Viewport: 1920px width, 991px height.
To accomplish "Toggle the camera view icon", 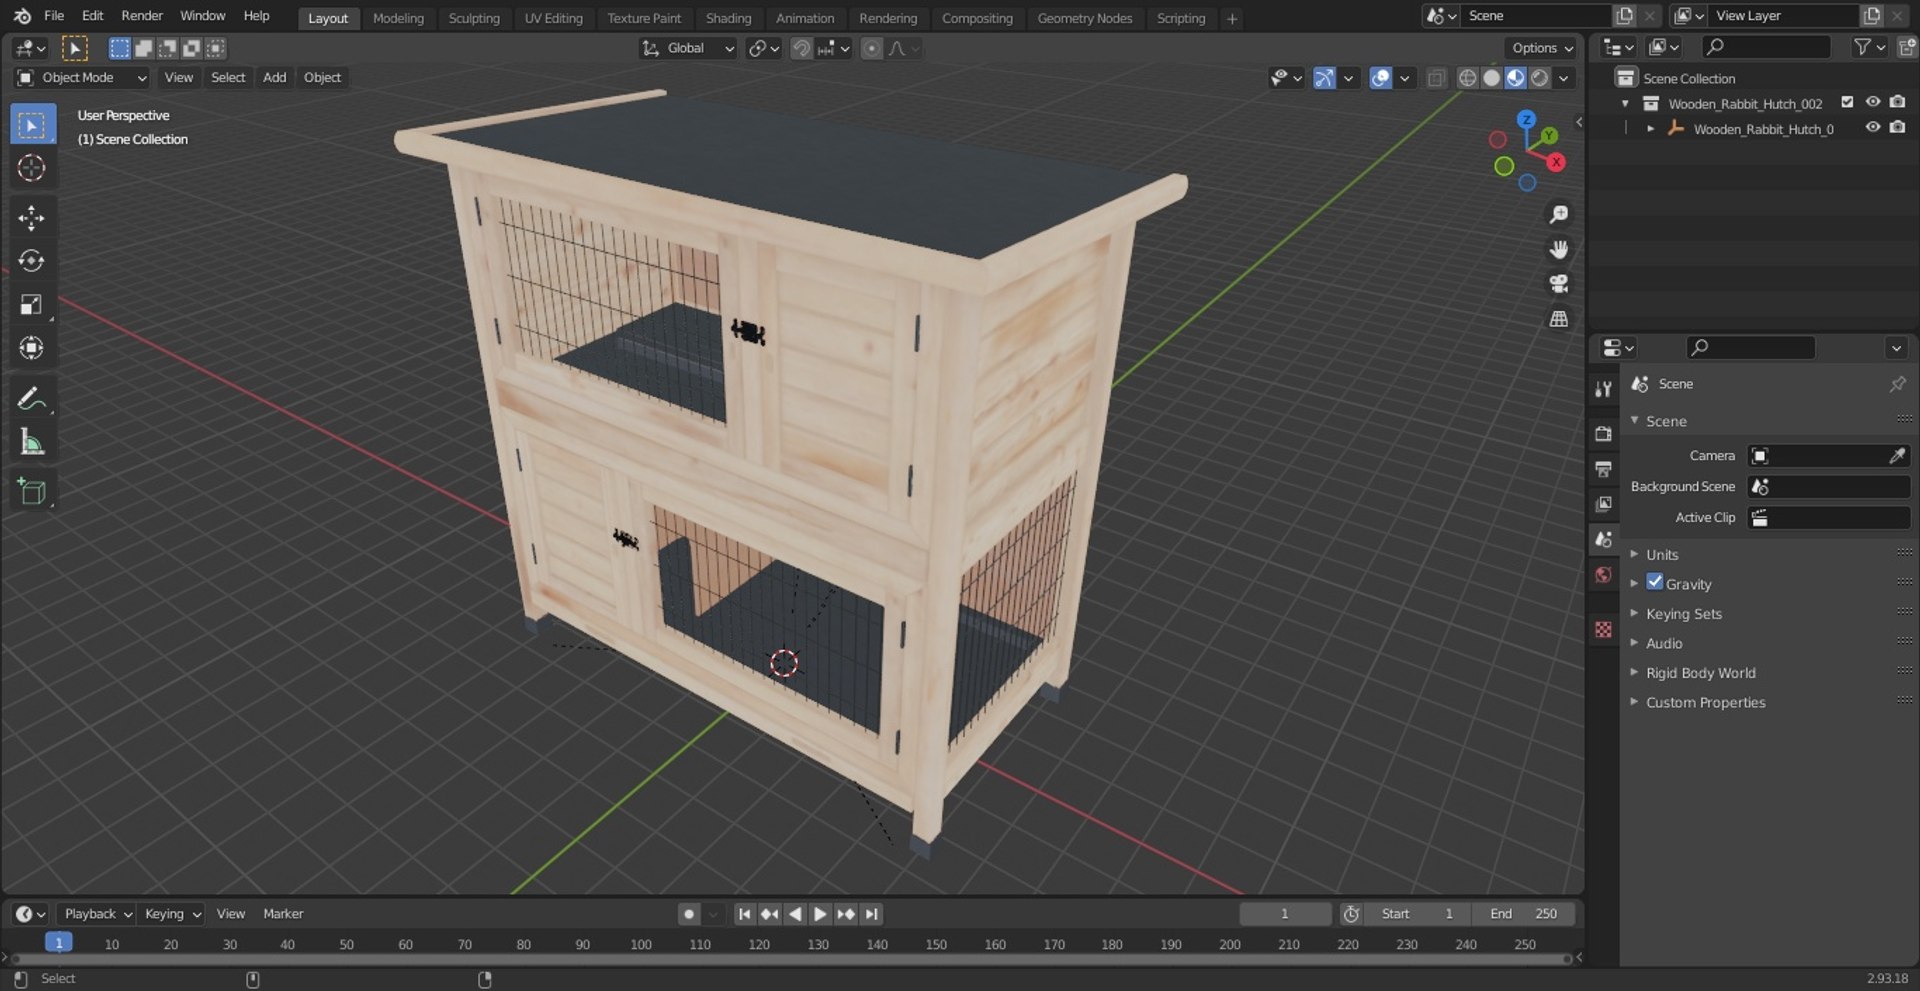I will (1558, 284).
